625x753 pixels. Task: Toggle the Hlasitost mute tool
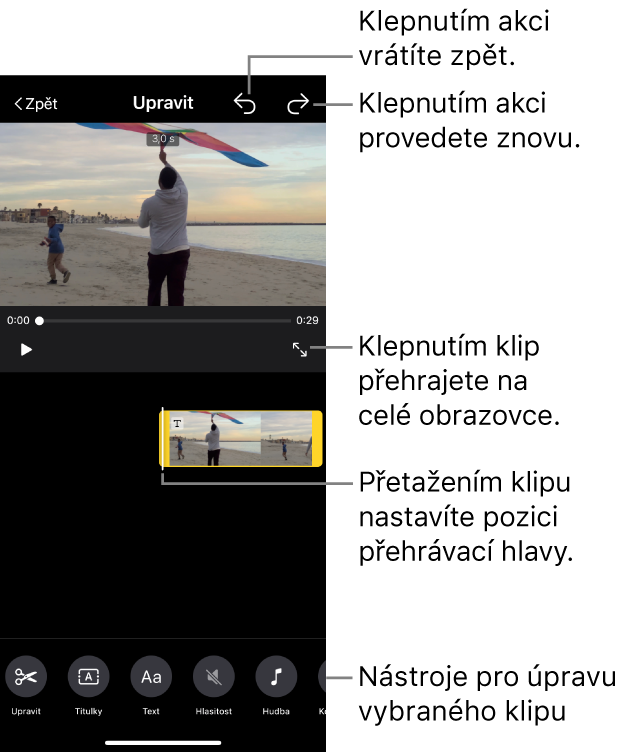point(214,677)
